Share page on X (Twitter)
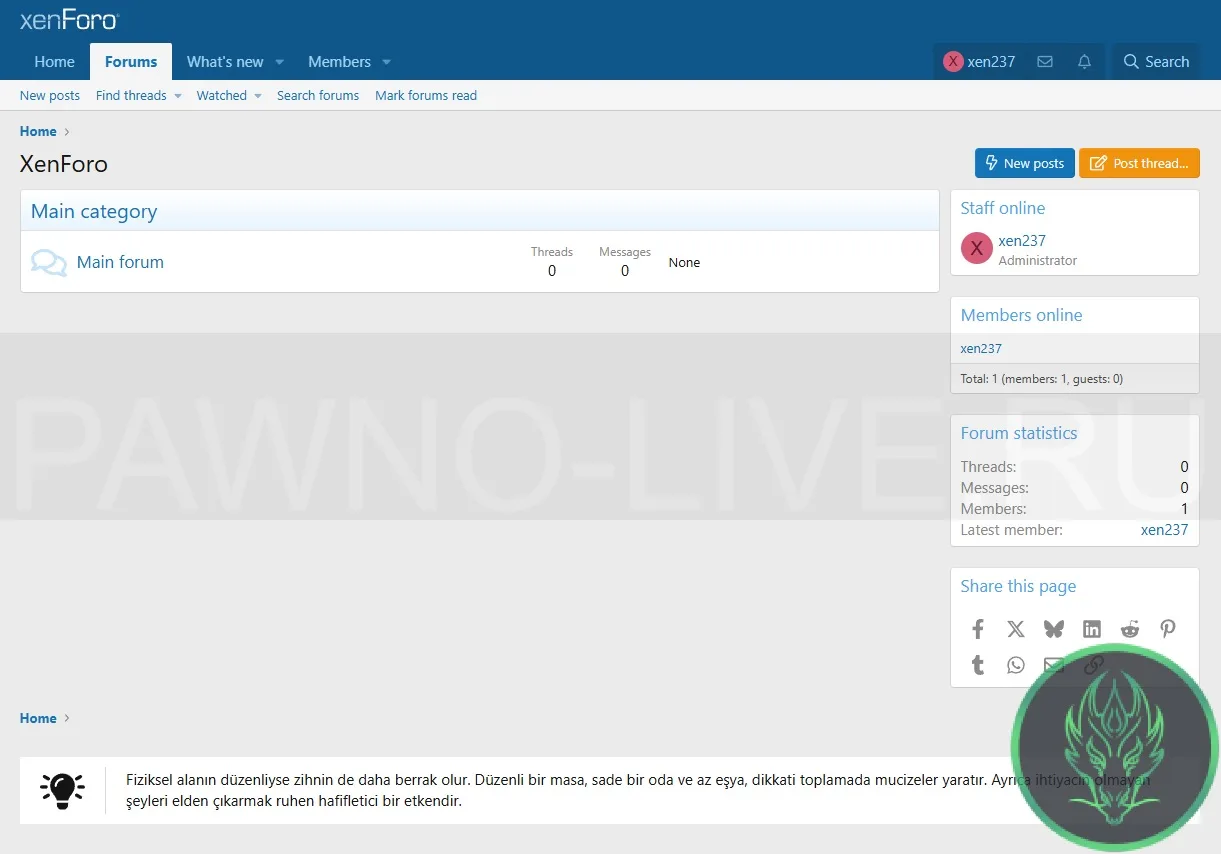 (x=1016, y=629)
